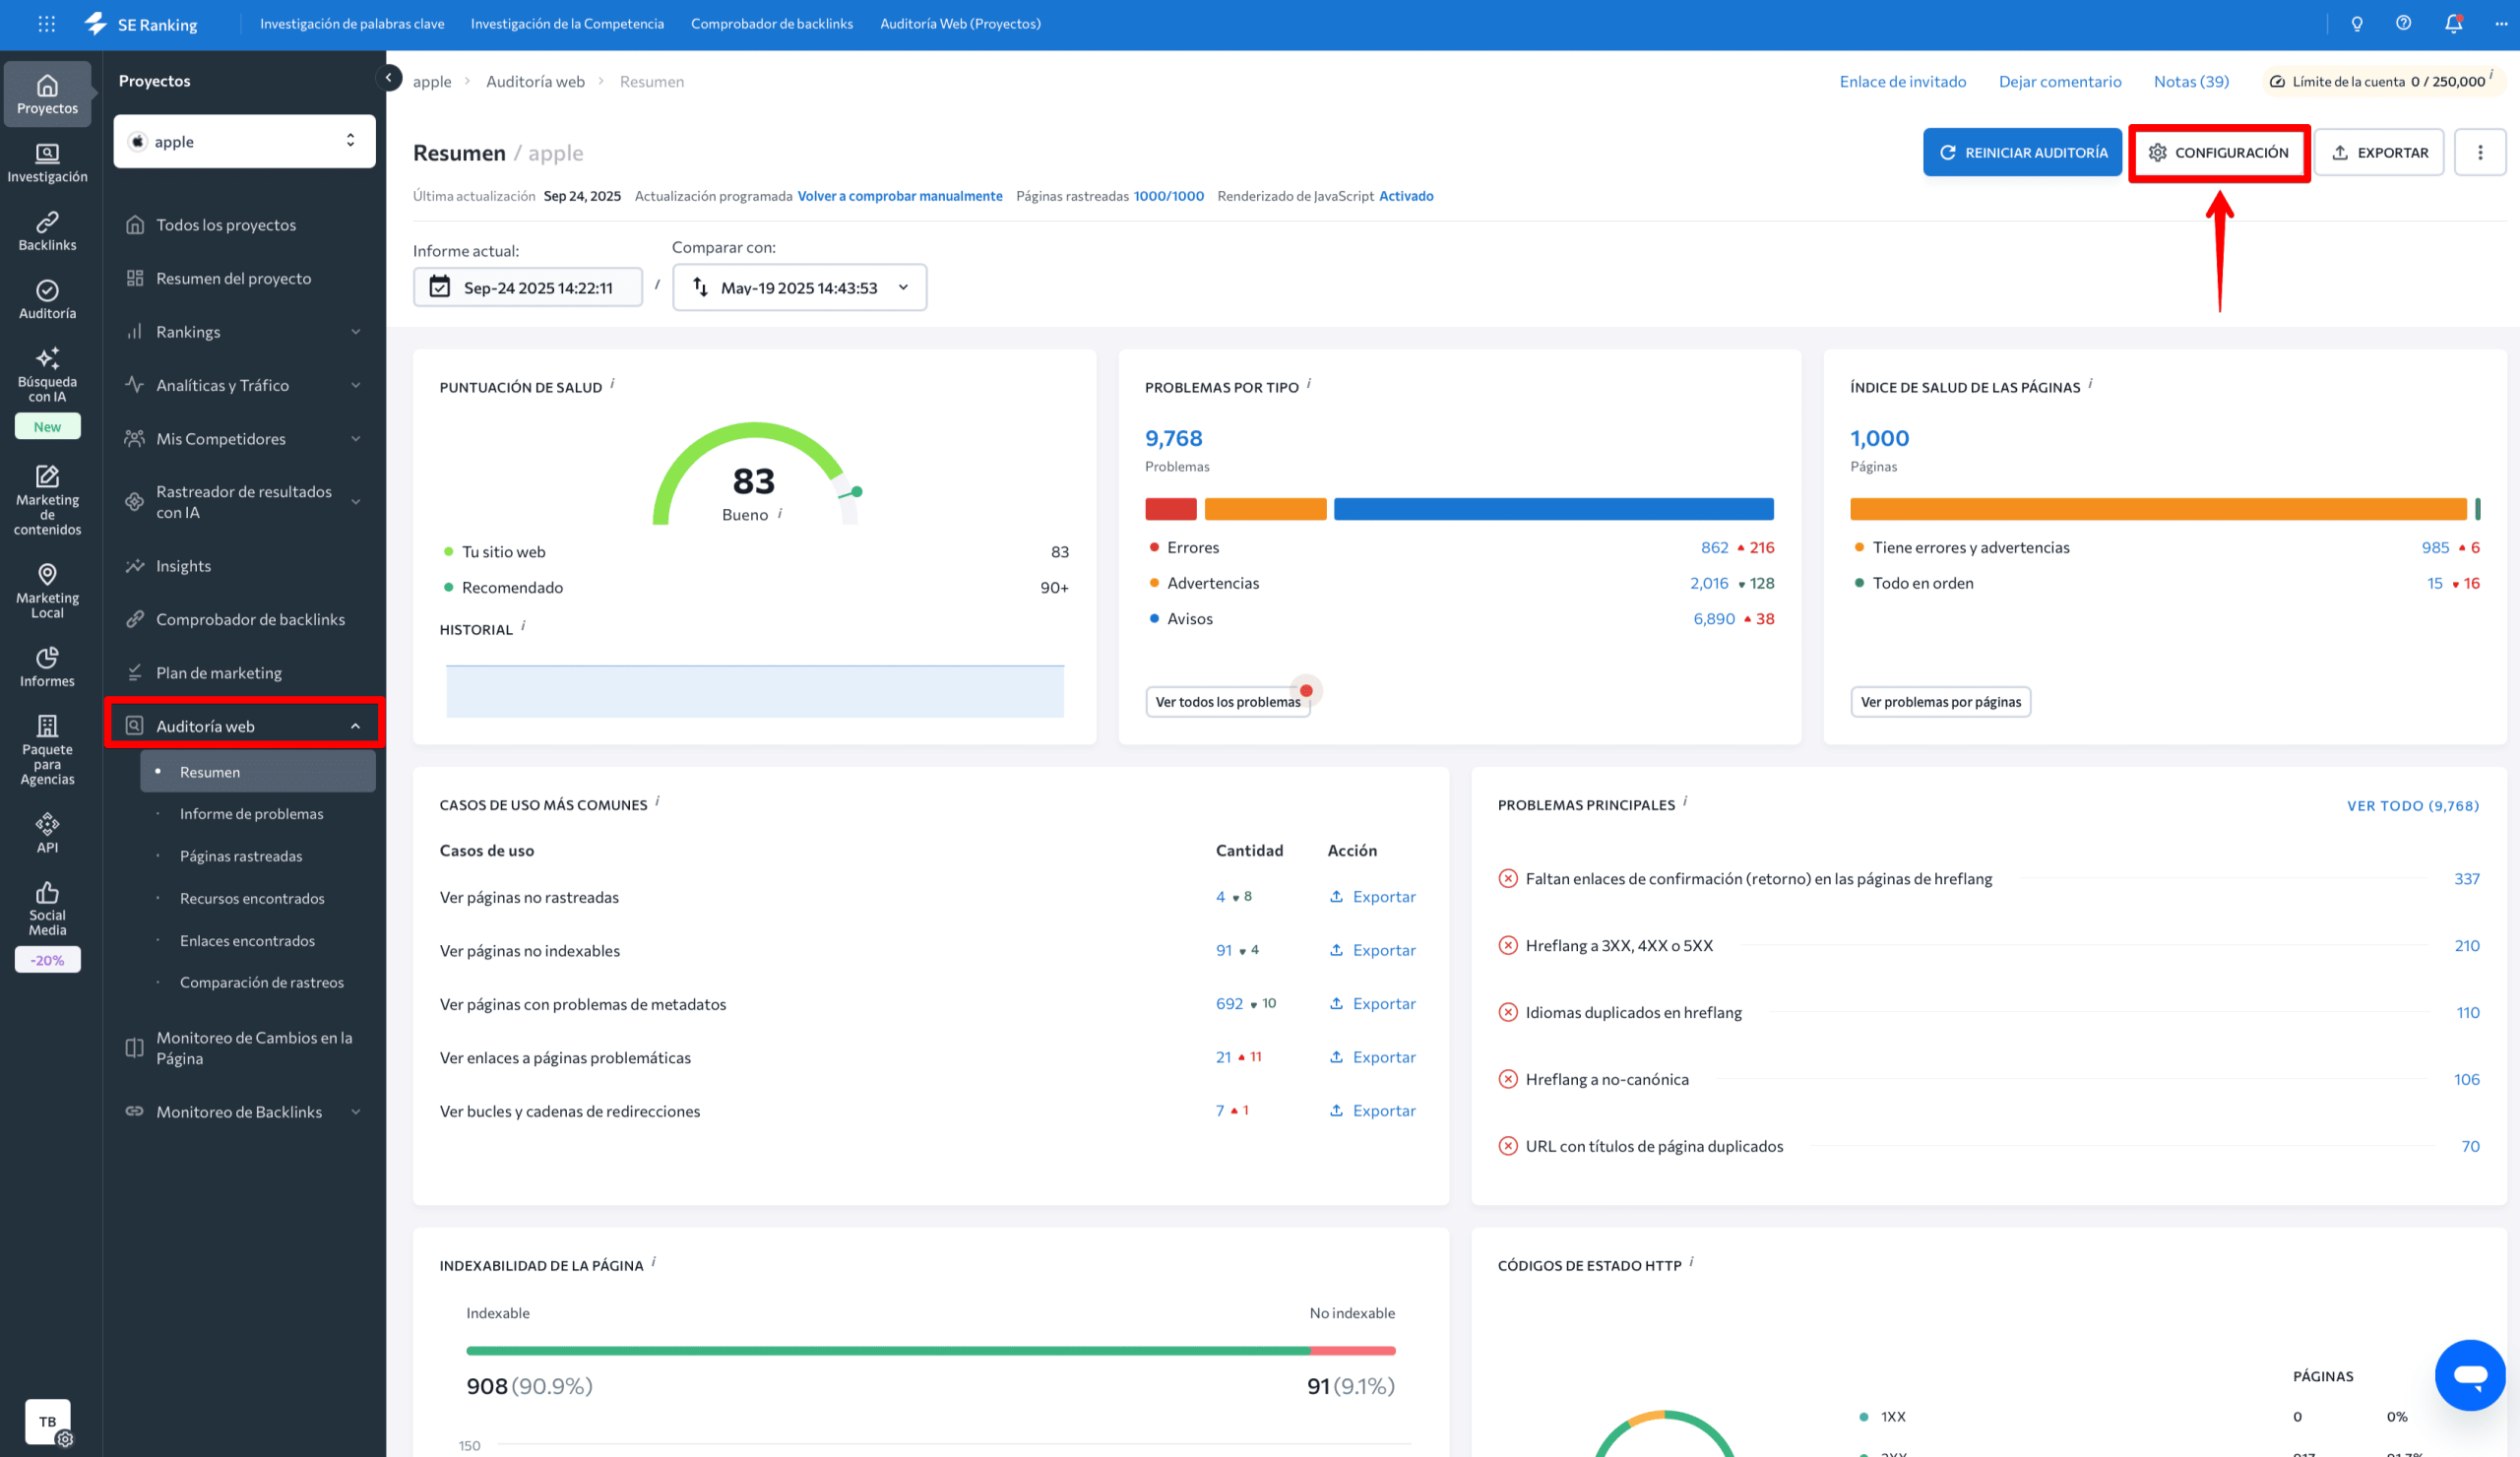Click the REINICIAR AUDITORÍA button
Screen dimensions: 2520x1457
[x=2022, y=152]
